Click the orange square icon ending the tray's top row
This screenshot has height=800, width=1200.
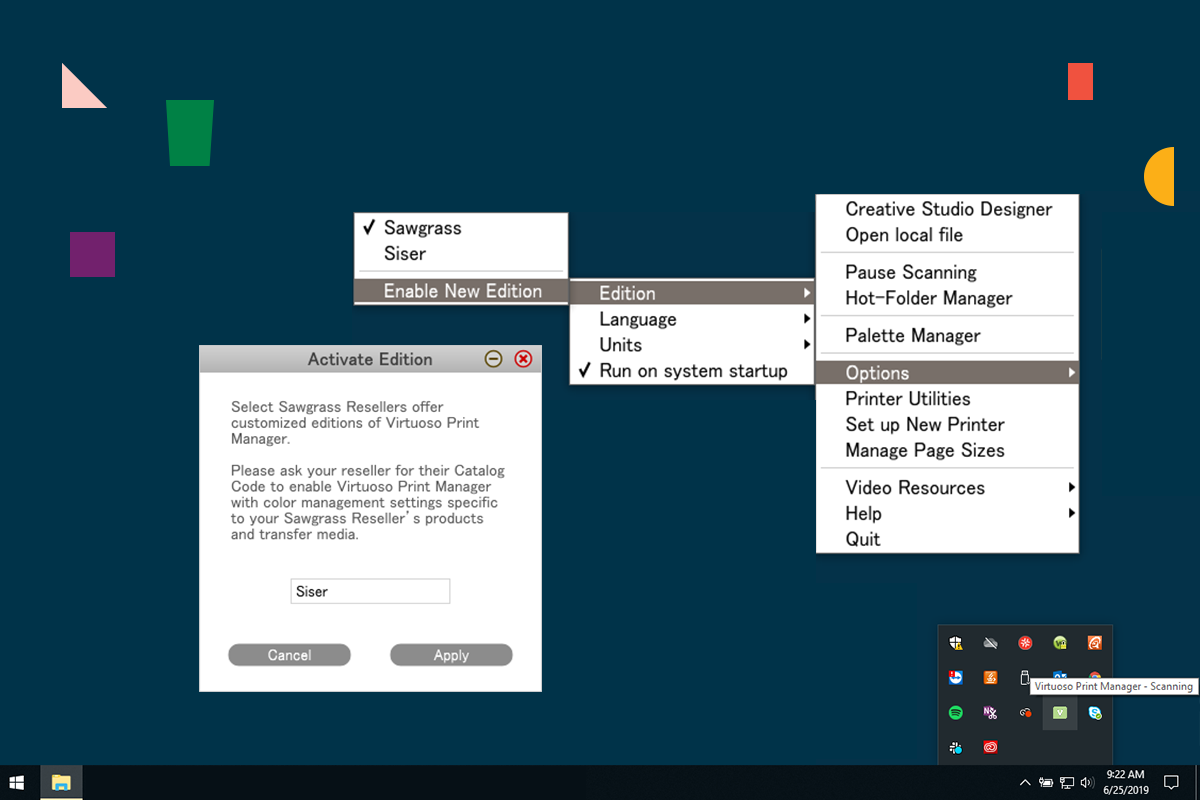(x=1095, y=643)
